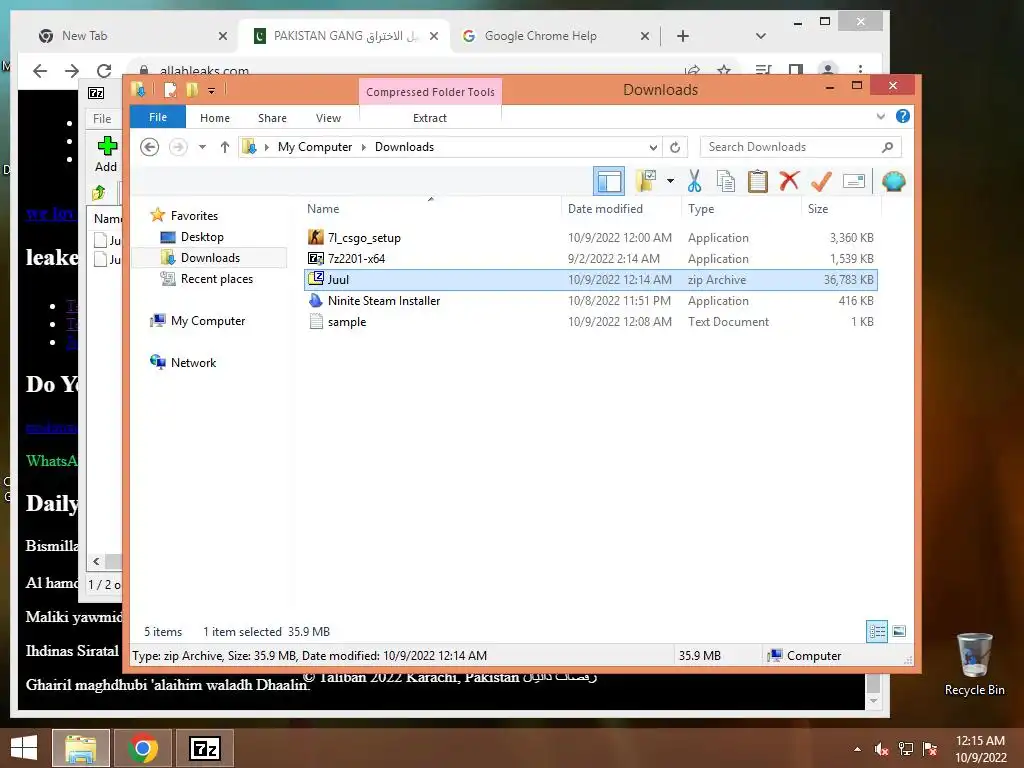Open the Windows Start button
The height and width of the screenshot is (768, 1024).
click(24, 748)
